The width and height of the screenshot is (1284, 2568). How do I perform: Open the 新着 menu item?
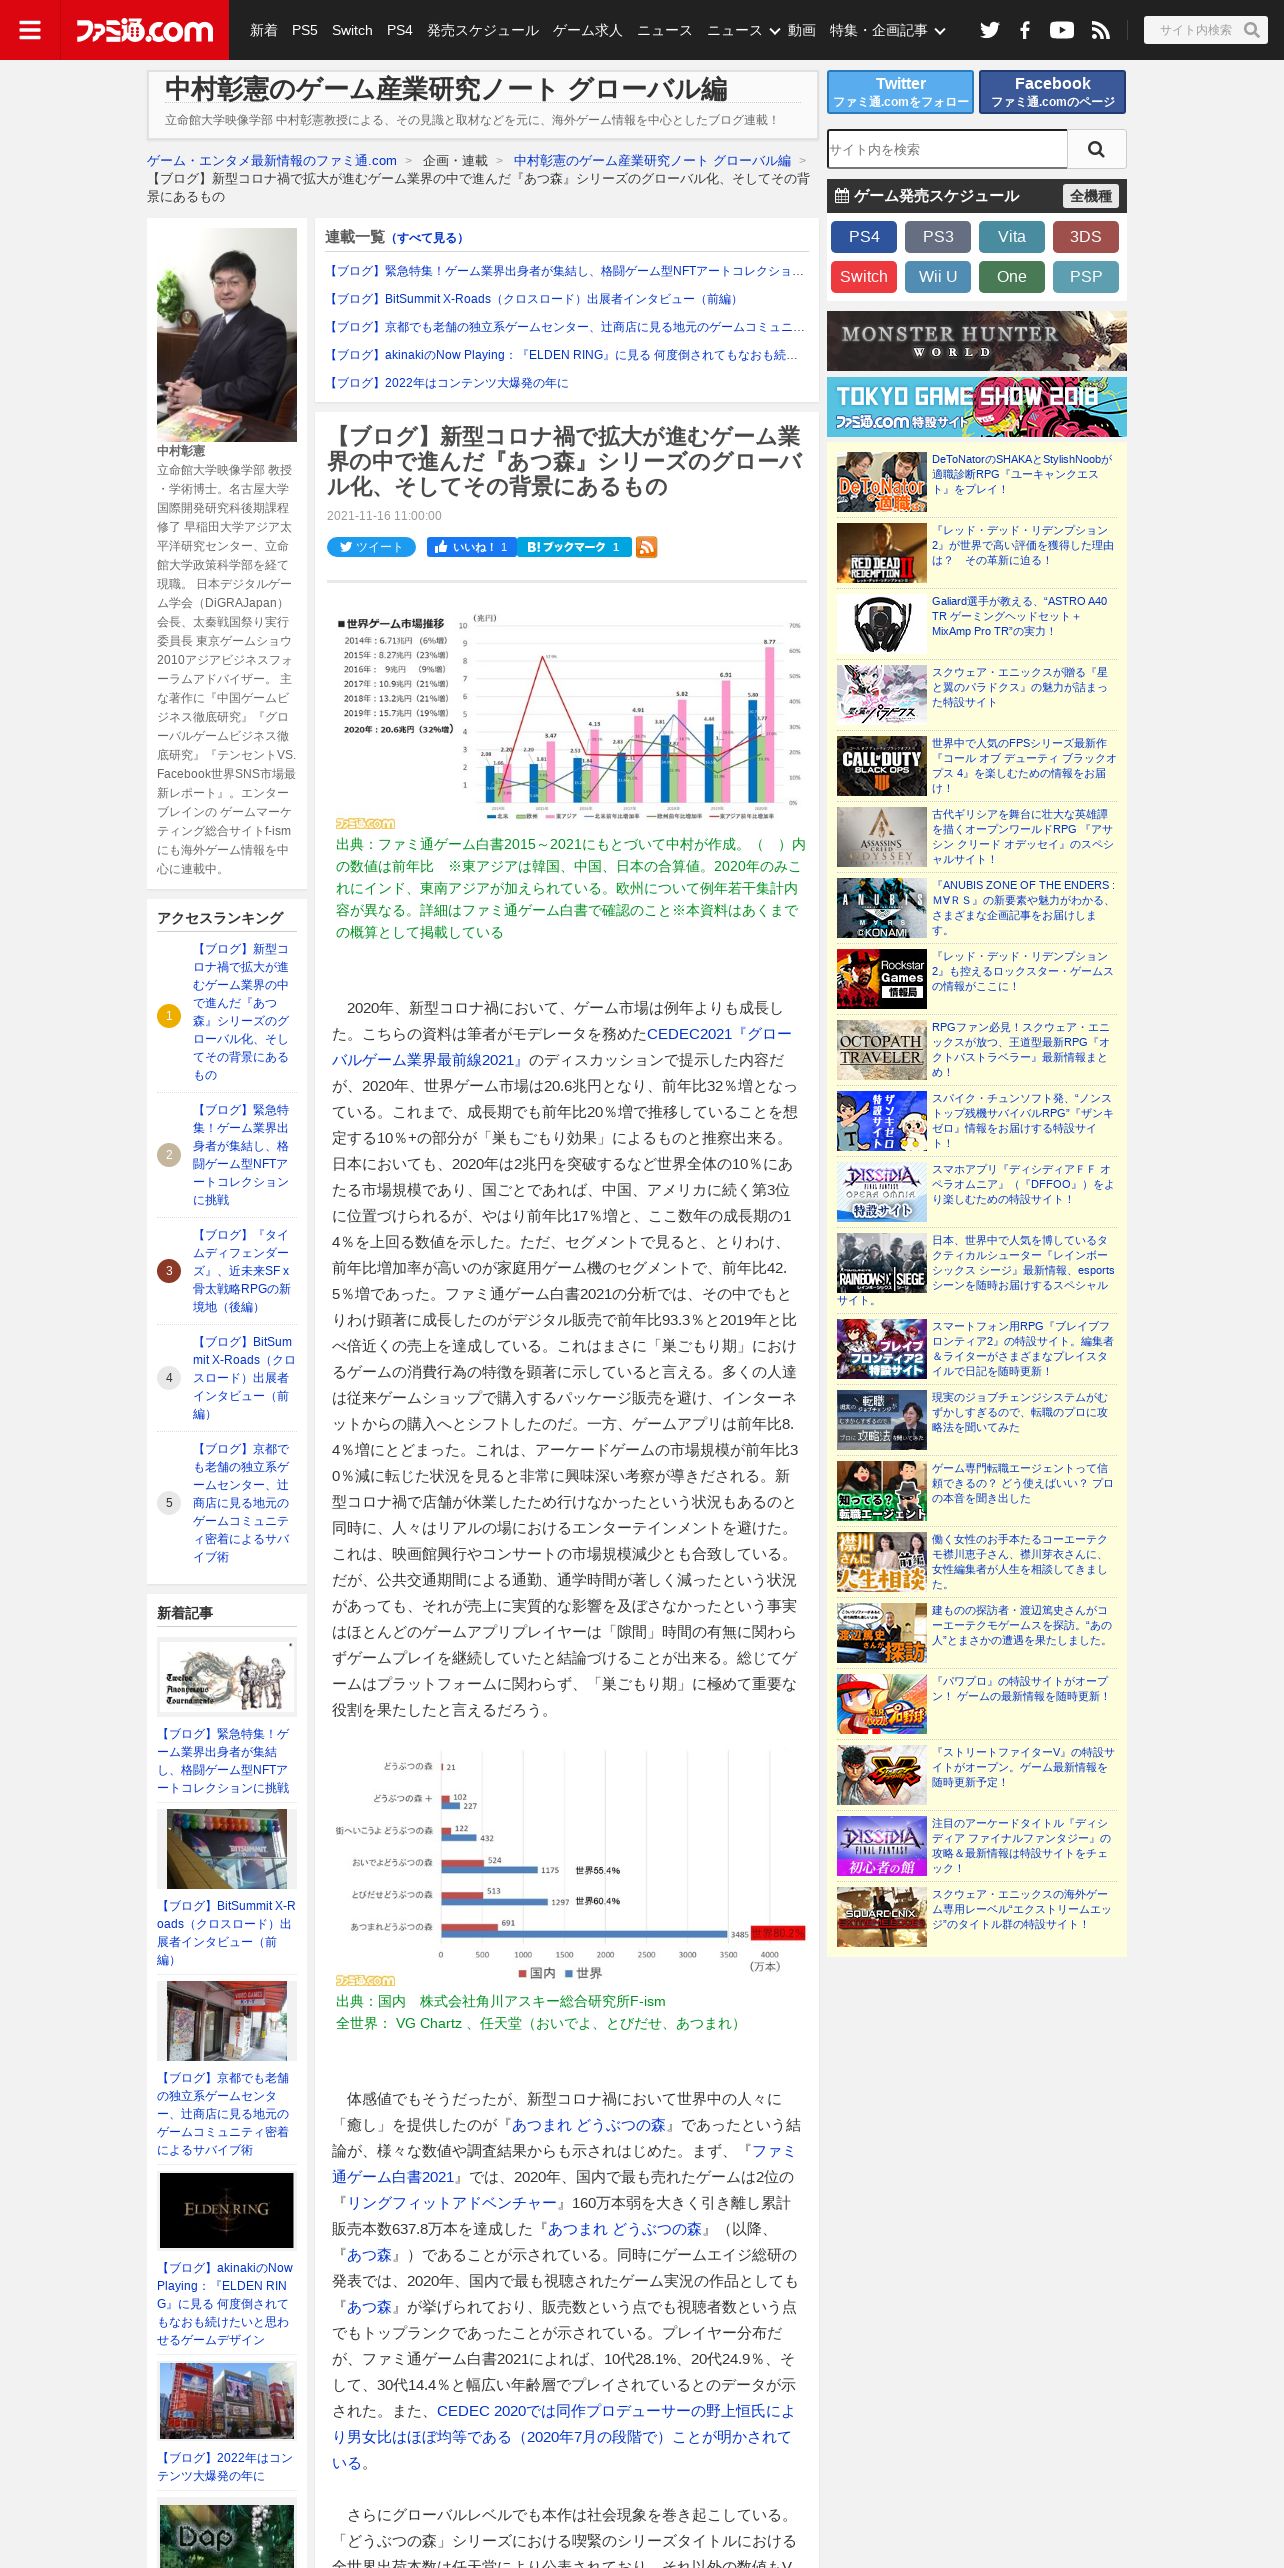(x=264, y=30)
